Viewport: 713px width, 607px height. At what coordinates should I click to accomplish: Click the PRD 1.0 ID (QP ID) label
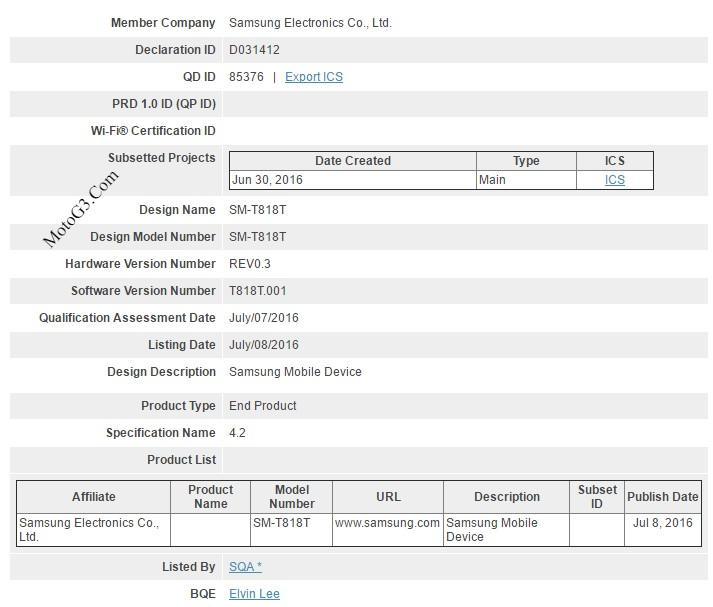click(x=164, y=104)
